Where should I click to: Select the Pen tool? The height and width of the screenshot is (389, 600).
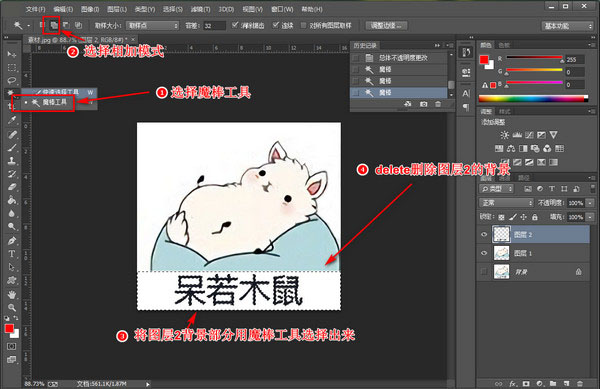pos(12,241)
